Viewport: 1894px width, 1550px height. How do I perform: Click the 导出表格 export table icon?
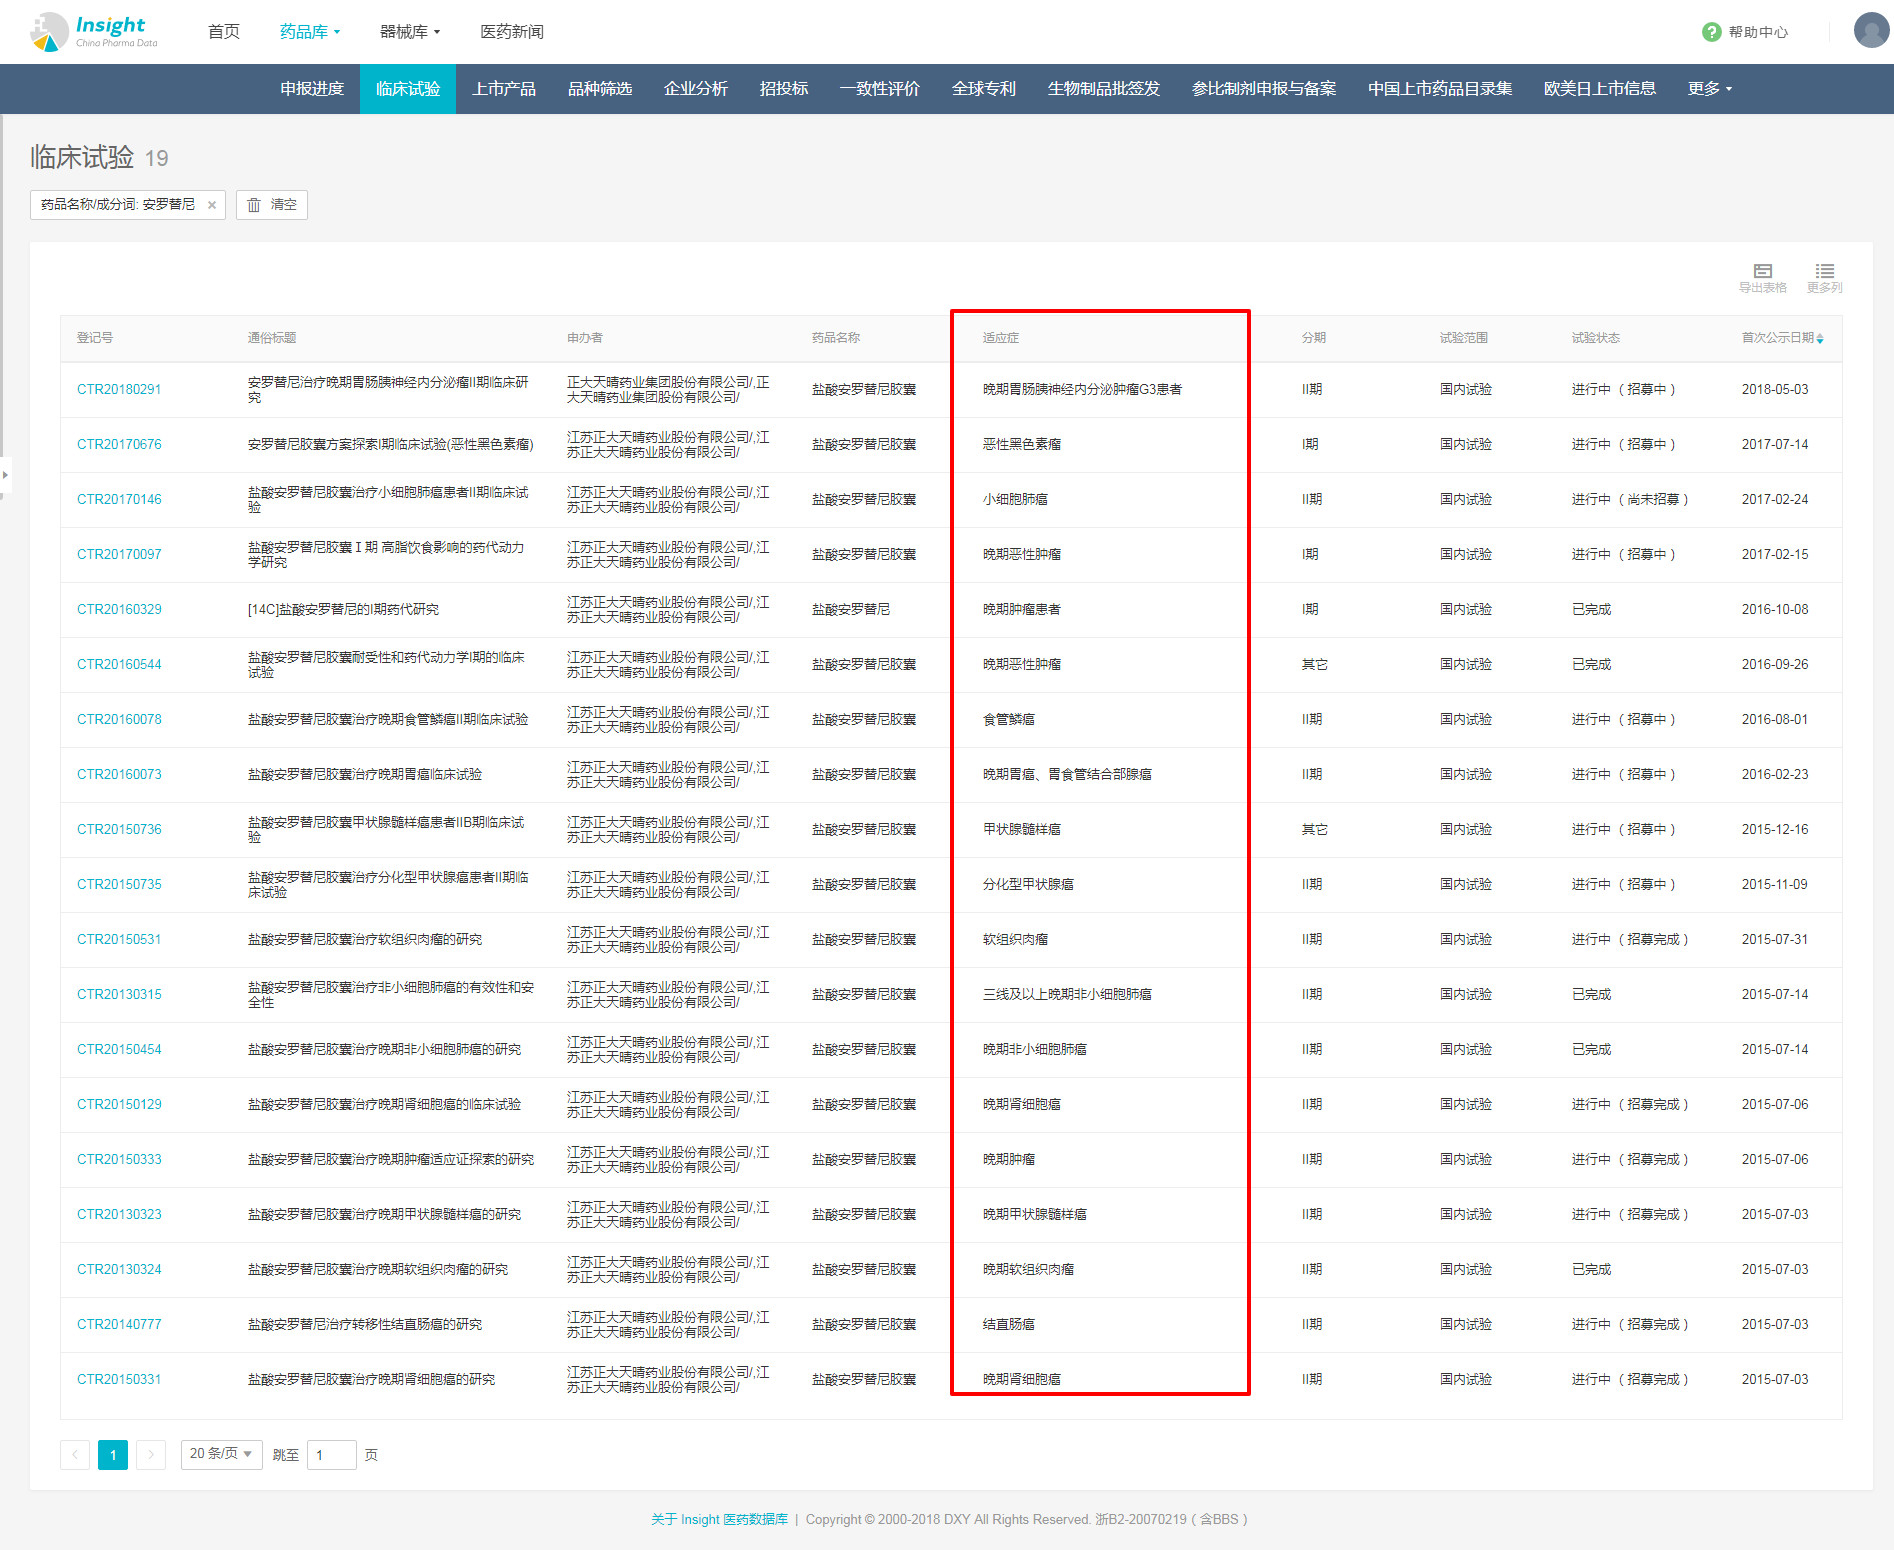pos(1762,272)
